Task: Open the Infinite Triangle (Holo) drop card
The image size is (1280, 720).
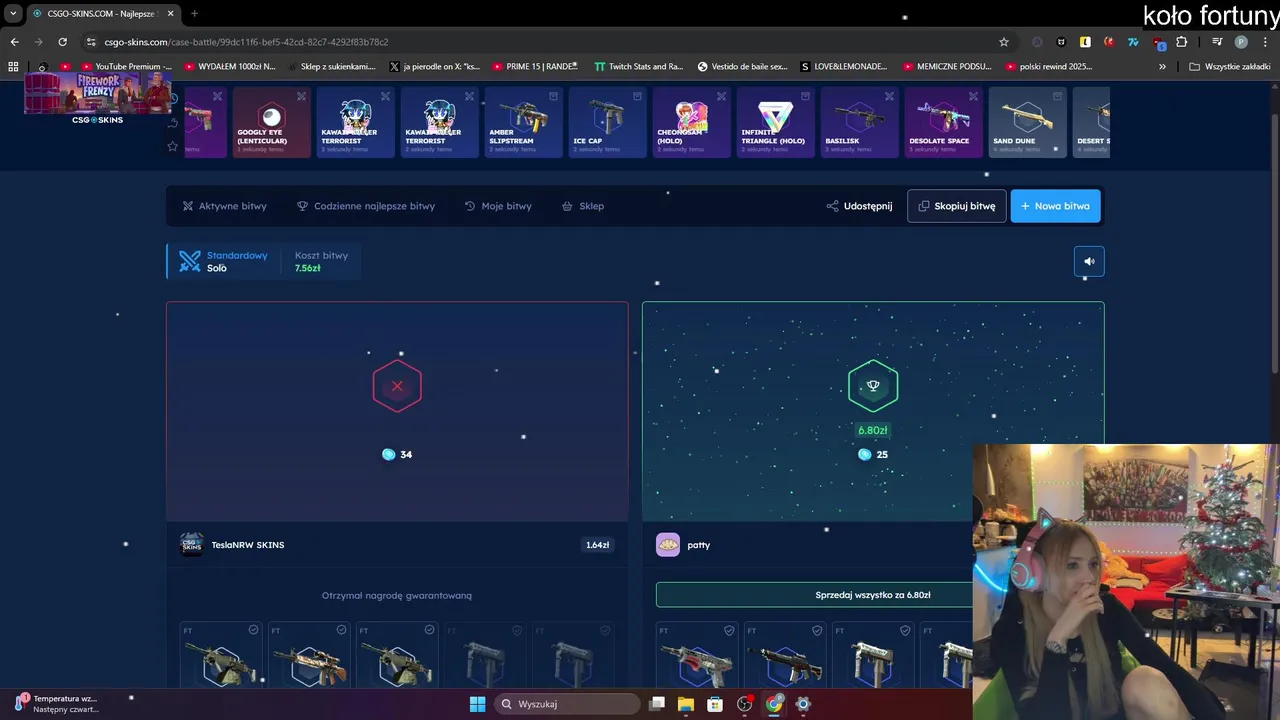Action: pos(776,122)
